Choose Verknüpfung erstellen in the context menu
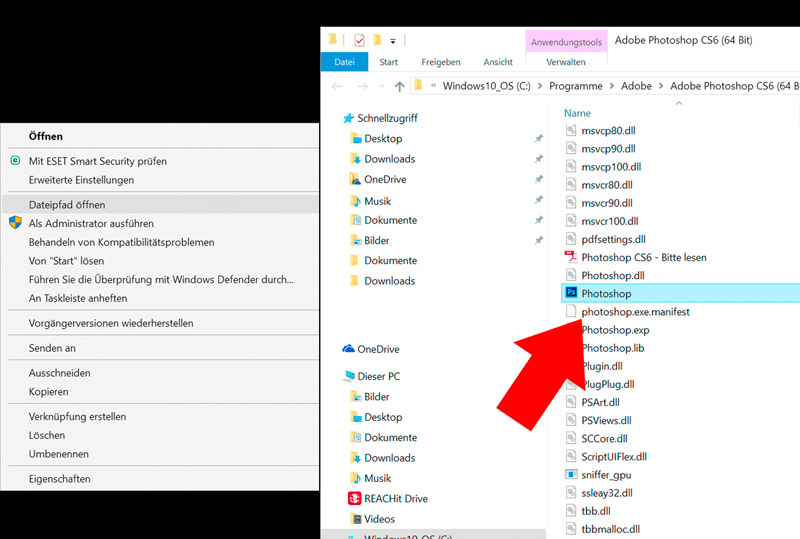Viewport: 800px width, 539px height. tap(162, 416)
